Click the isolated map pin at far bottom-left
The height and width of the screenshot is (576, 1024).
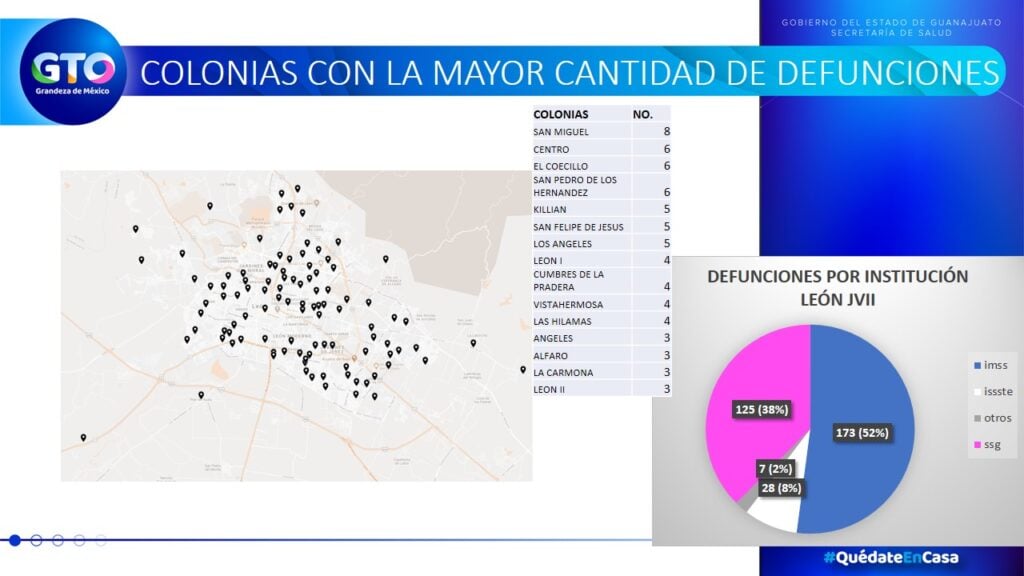(x=83, y=437)
